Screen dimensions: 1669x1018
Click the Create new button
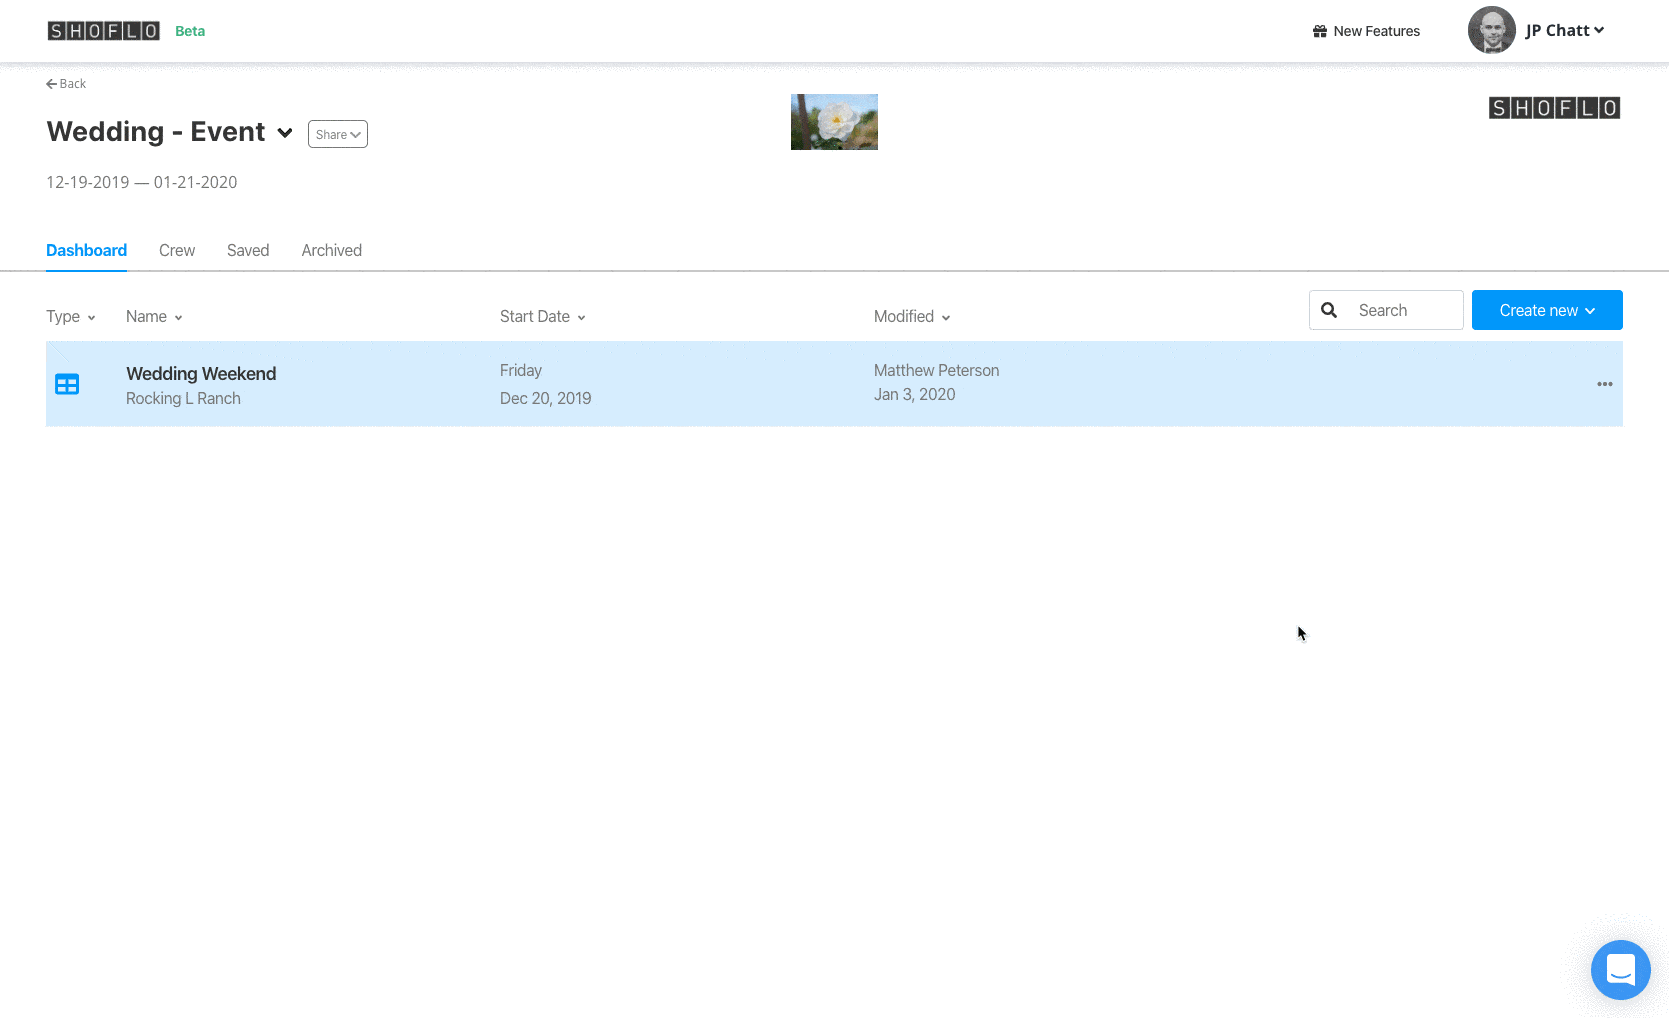[1537, 310]
